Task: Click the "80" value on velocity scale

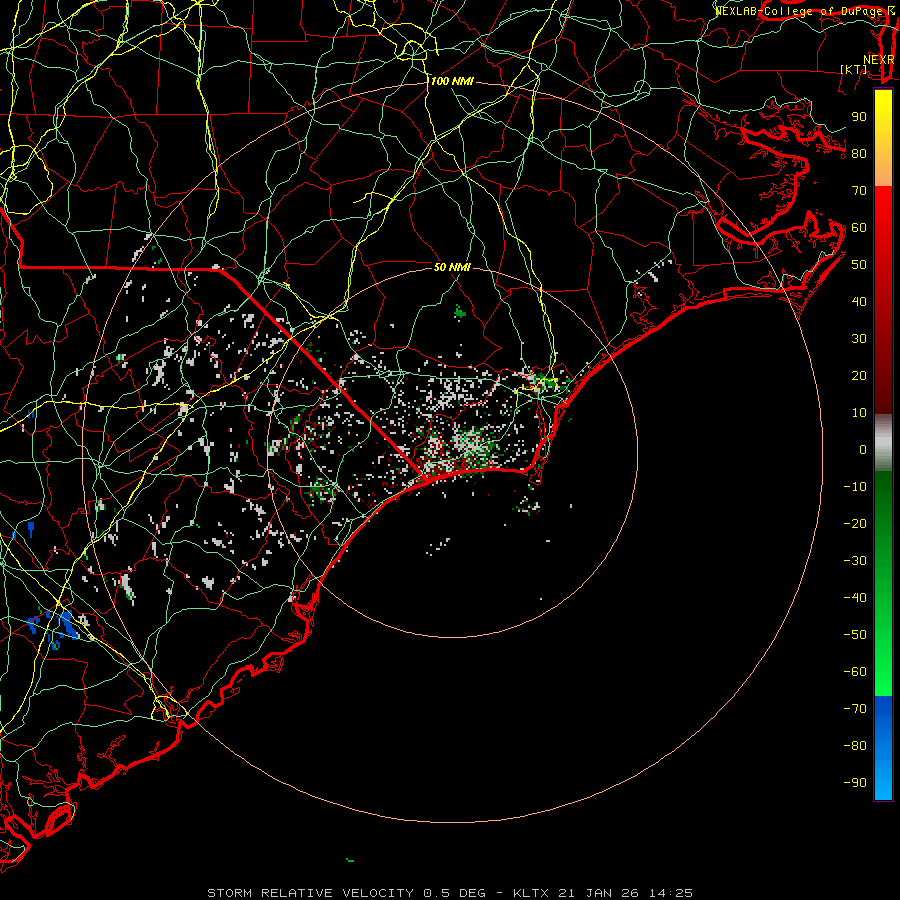Action: (x=859, y=154)
